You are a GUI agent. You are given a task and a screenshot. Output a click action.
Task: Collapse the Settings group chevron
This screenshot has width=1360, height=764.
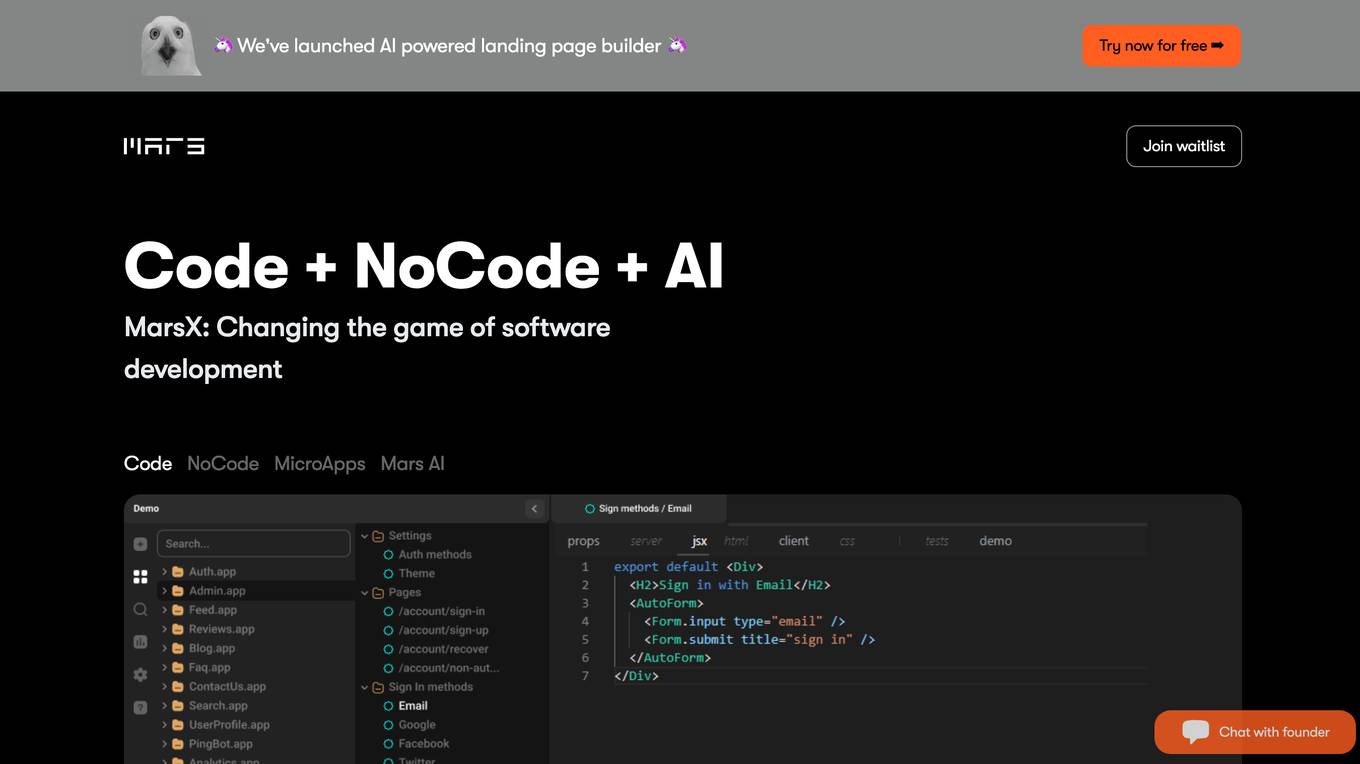[x=365, y=536]
